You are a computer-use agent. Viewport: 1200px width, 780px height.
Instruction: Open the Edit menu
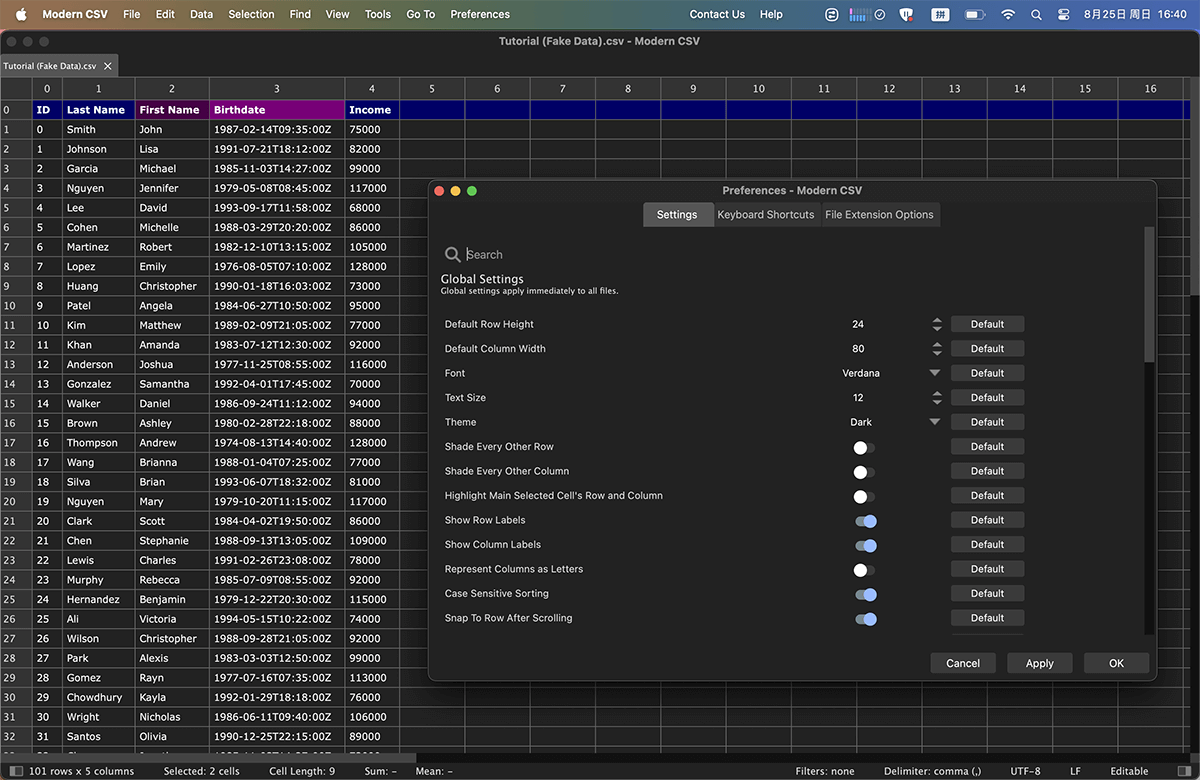pos(165,14)
